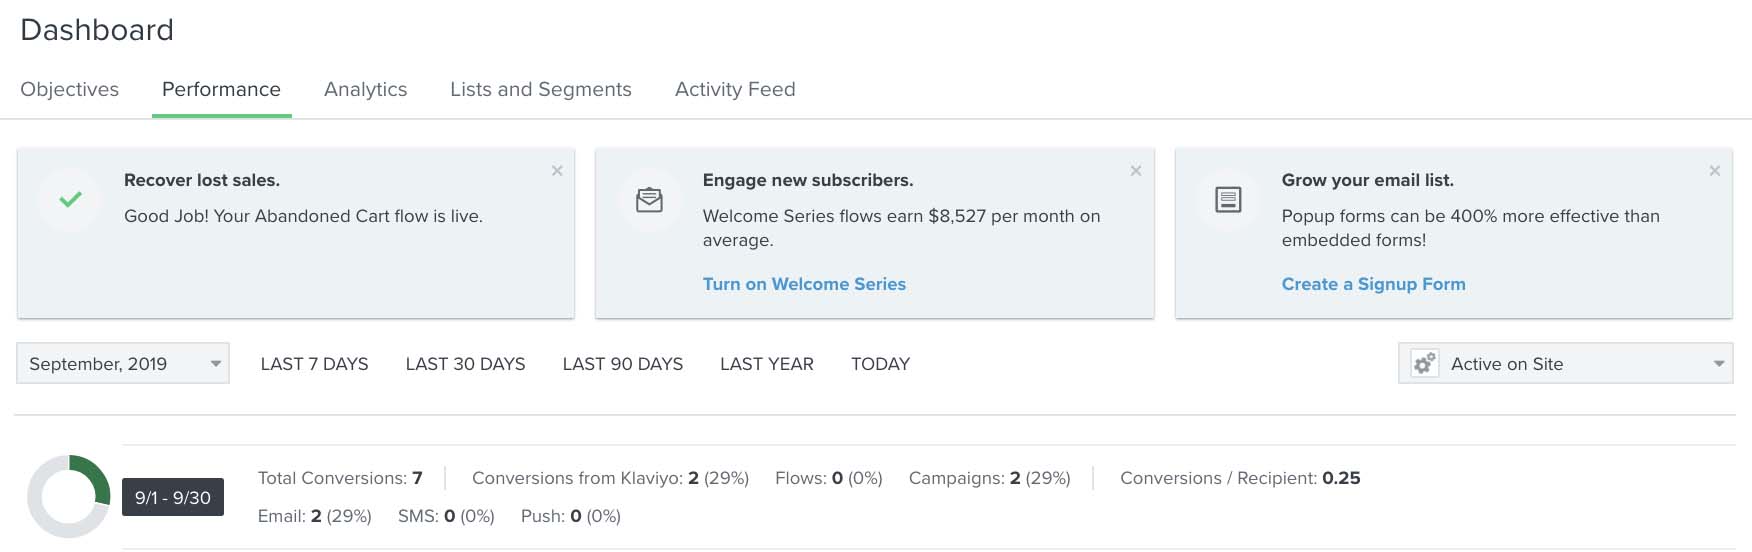Click the conversions donut chart
The height and width of the screenshot is (552, 1752).
click(68, 496)
